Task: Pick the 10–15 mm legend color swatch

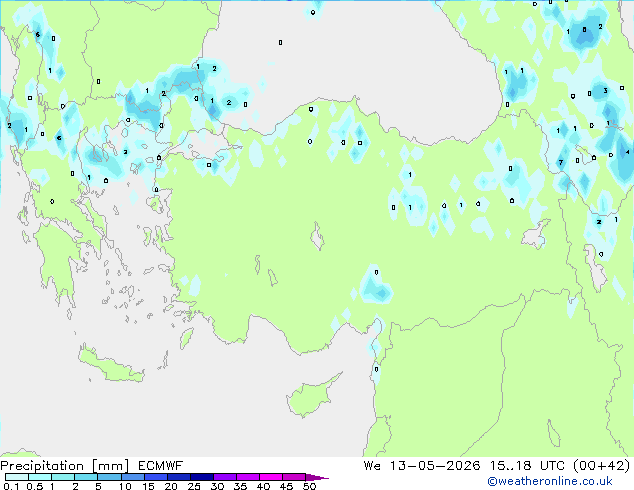Action: pos(132,477)
